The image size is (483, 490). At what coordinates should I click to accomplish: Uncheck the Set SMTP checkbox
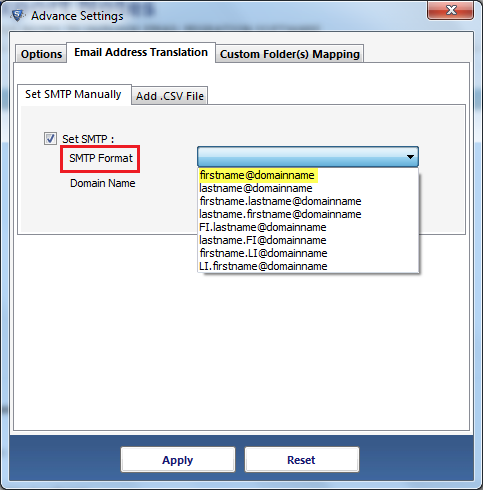[x=50, y=138]
